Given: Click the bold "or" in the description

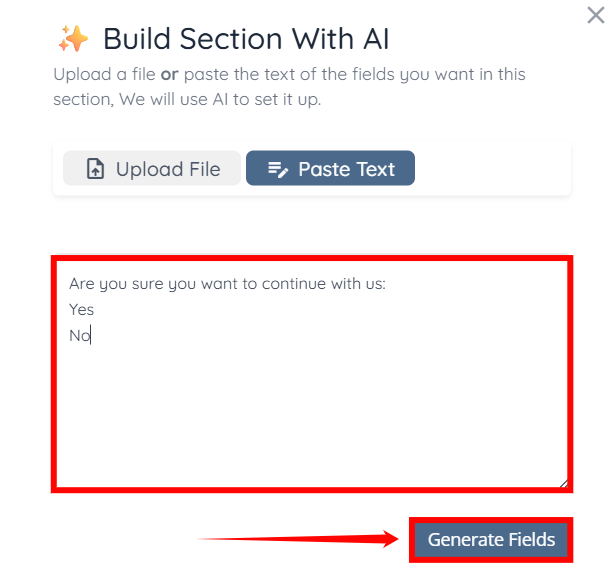Looking at the screenshot, I should (170, 75).
